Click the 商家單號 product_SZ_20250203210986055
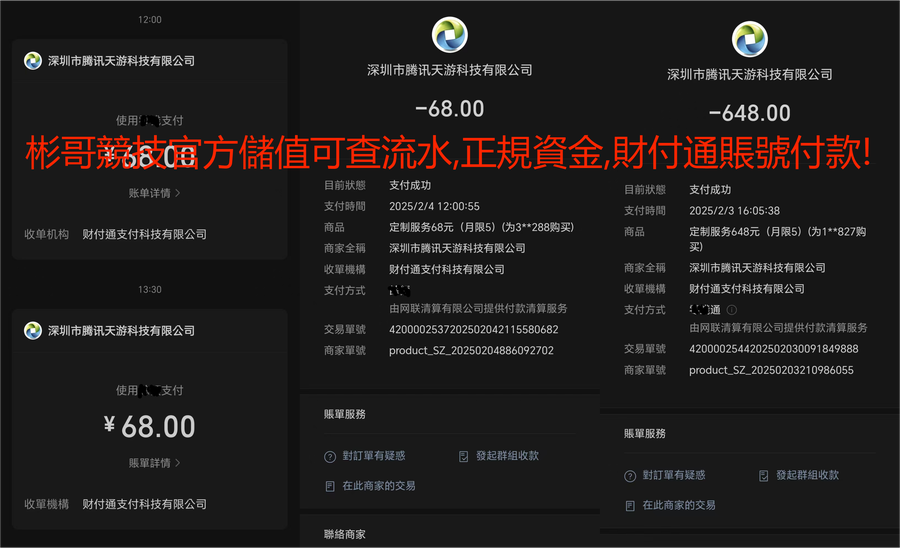The image size is (900, 548). (x=771, y=370)
